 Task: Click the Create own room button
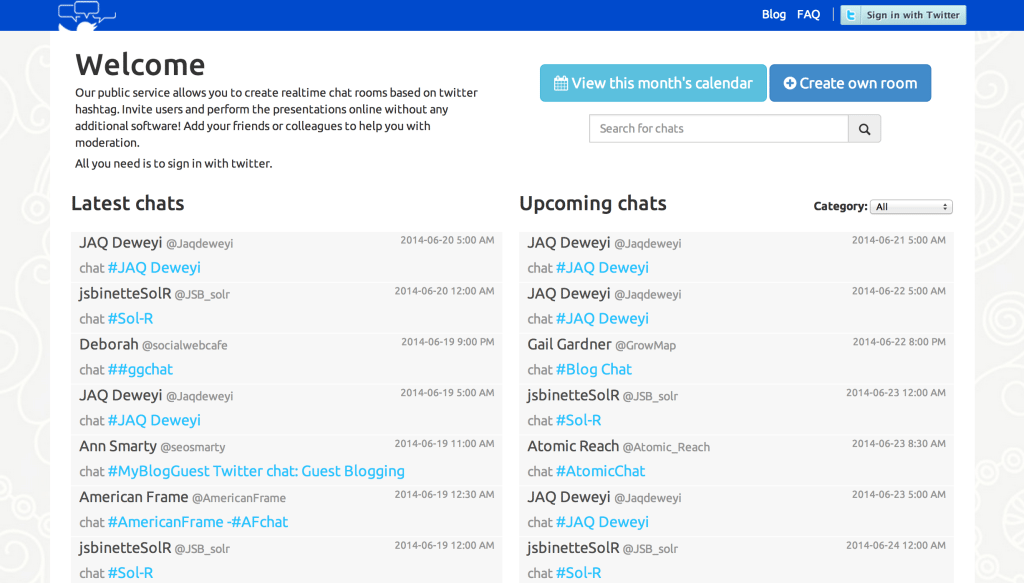coord(849,83)
